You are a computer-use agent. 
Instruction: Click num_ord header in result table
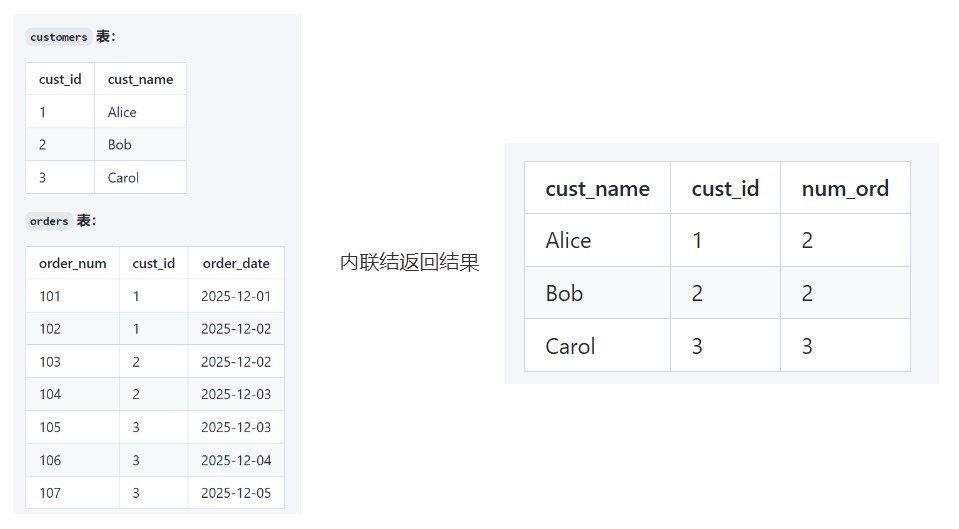[x=845, y=188]
